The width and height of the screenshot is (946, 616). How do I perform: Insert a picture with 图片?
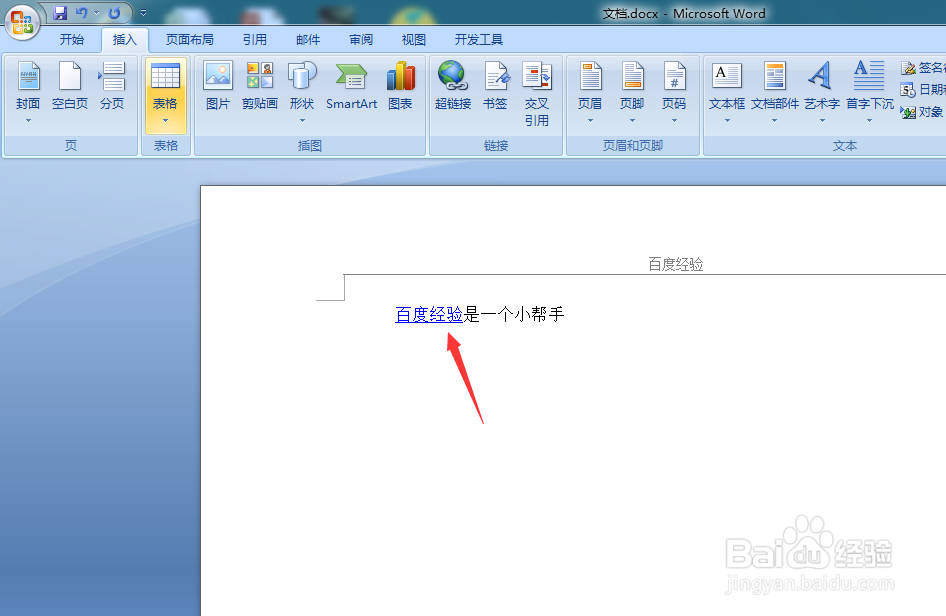(218, 86)
